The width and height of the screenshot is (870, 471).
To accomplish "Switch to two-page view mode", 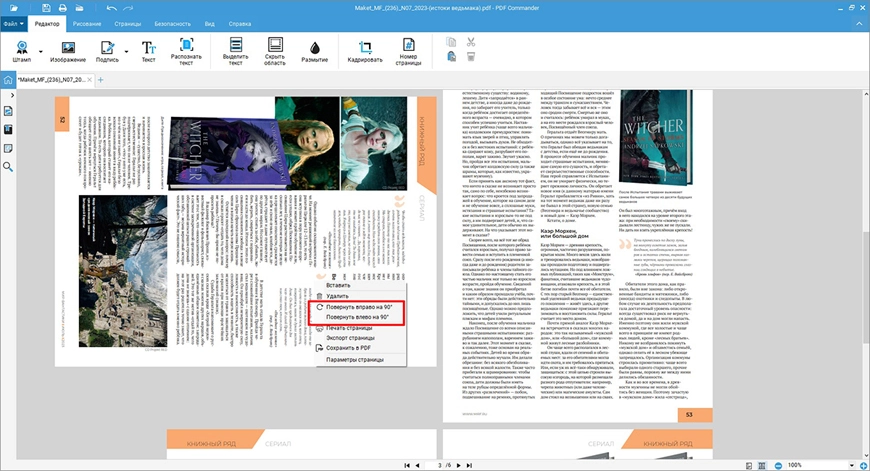I will click(x=762, y=465).
